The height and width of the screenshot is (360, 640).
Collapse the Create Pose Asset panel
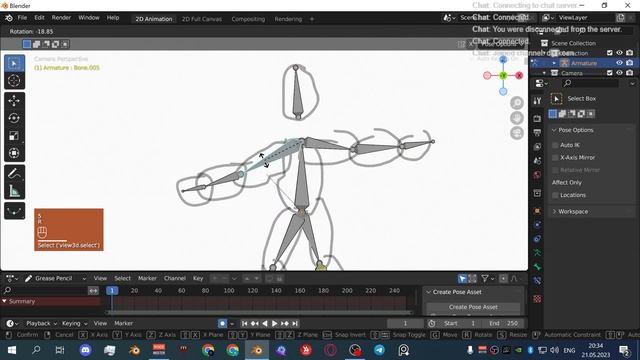(428, 292)
